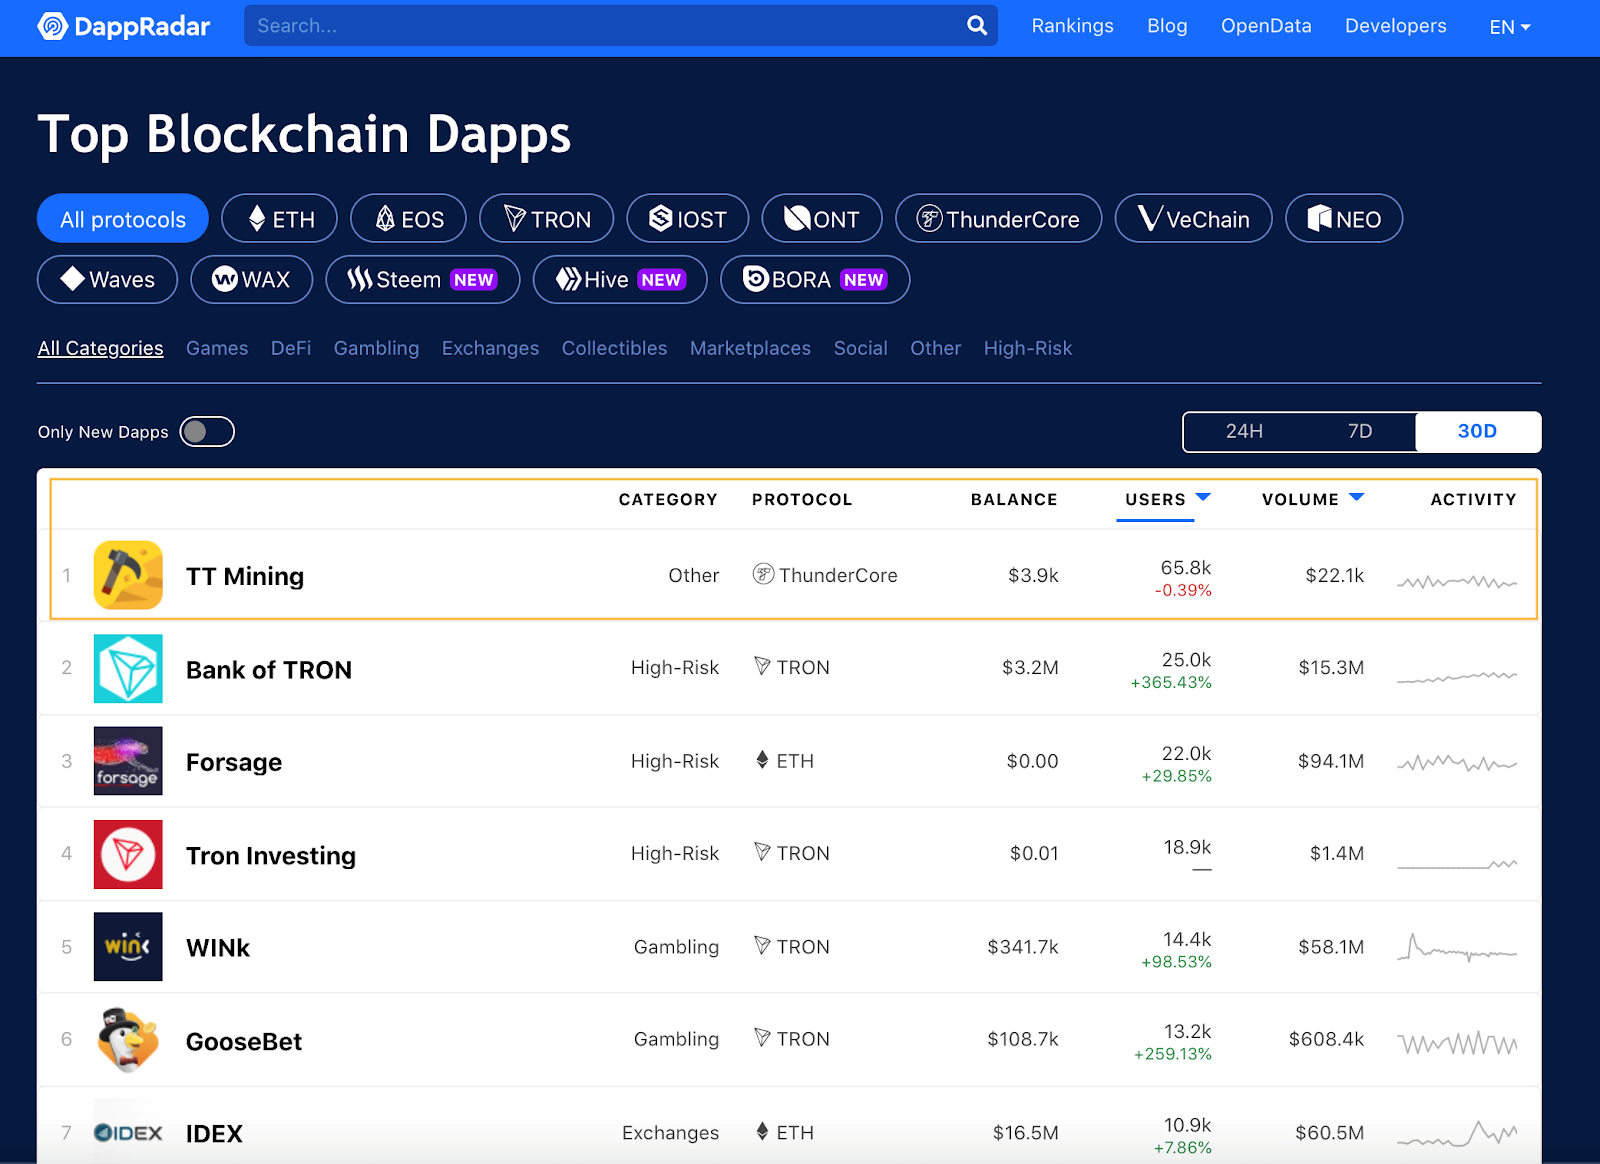Open the IDEX dapp name link
This screenshot has width=1600, height=1164.
coord(214,1134)
